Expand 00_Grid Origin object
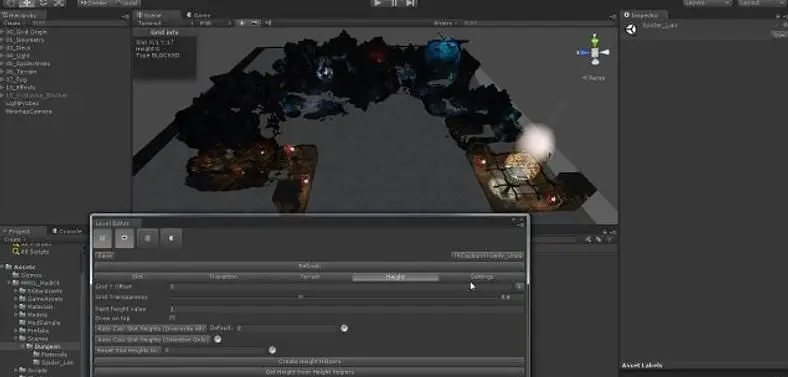 click(2, 32)
